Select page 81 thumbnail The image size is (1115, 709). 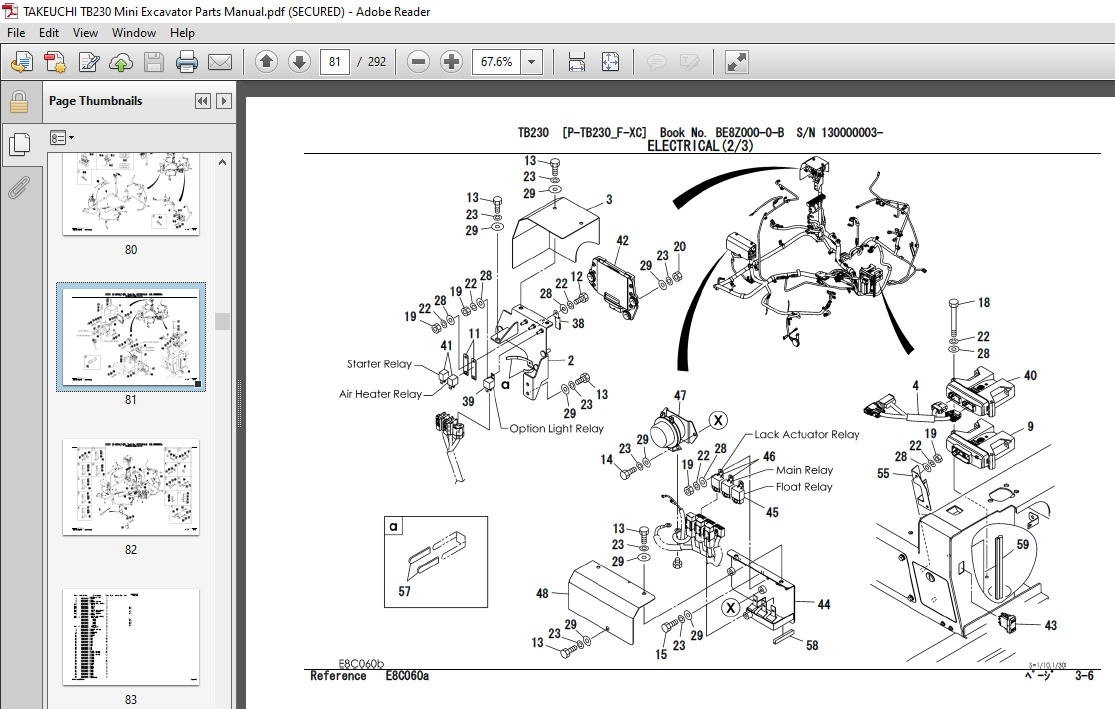[131, 337]
